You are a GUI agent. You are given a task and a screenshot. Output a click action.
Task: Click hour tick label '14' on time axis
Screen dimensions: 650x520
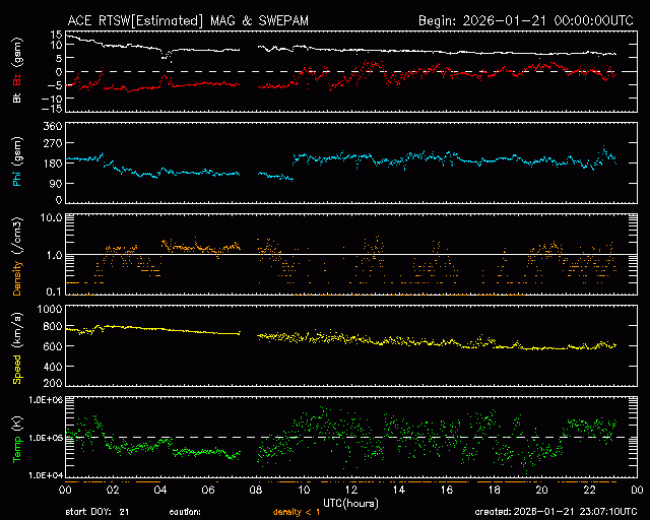click(x=399, y=490)
